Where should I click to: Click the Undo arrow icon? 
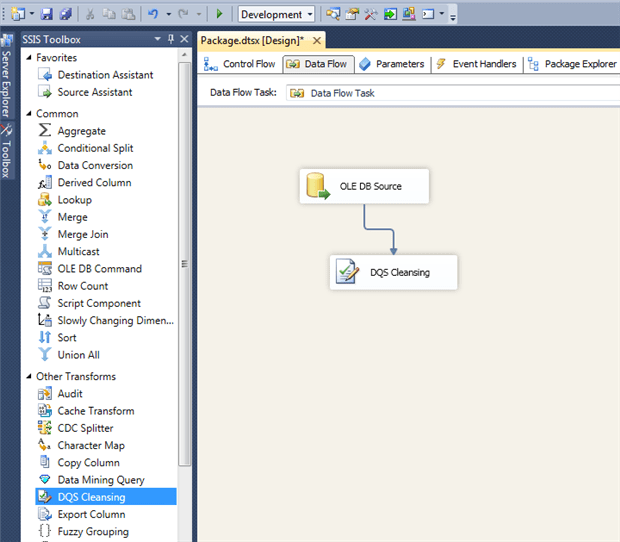pyautogui.click(x=153, y=14)
